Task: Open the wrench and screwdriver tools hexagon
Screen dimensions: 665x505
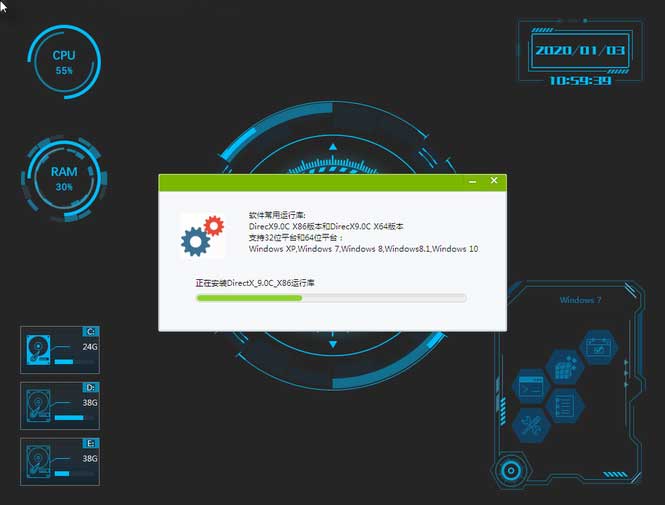Action: click(530, 424)
